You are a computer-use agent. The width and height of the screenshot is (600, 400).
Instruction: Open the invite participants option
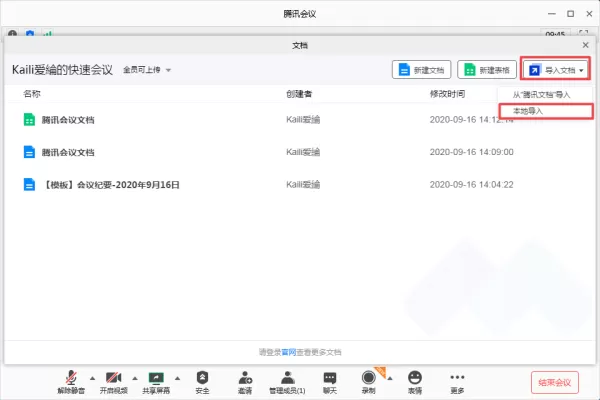pos(245,382)
